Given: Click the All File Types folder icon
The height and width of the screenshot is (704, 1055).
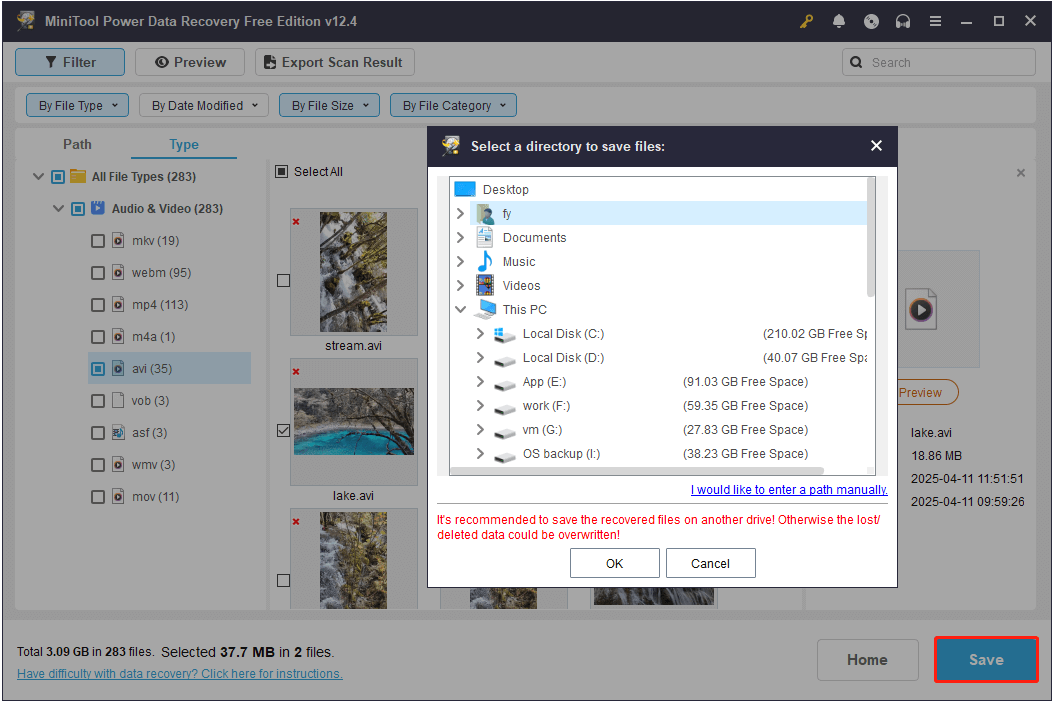Looking at the screenshot, I should (78, 176).
